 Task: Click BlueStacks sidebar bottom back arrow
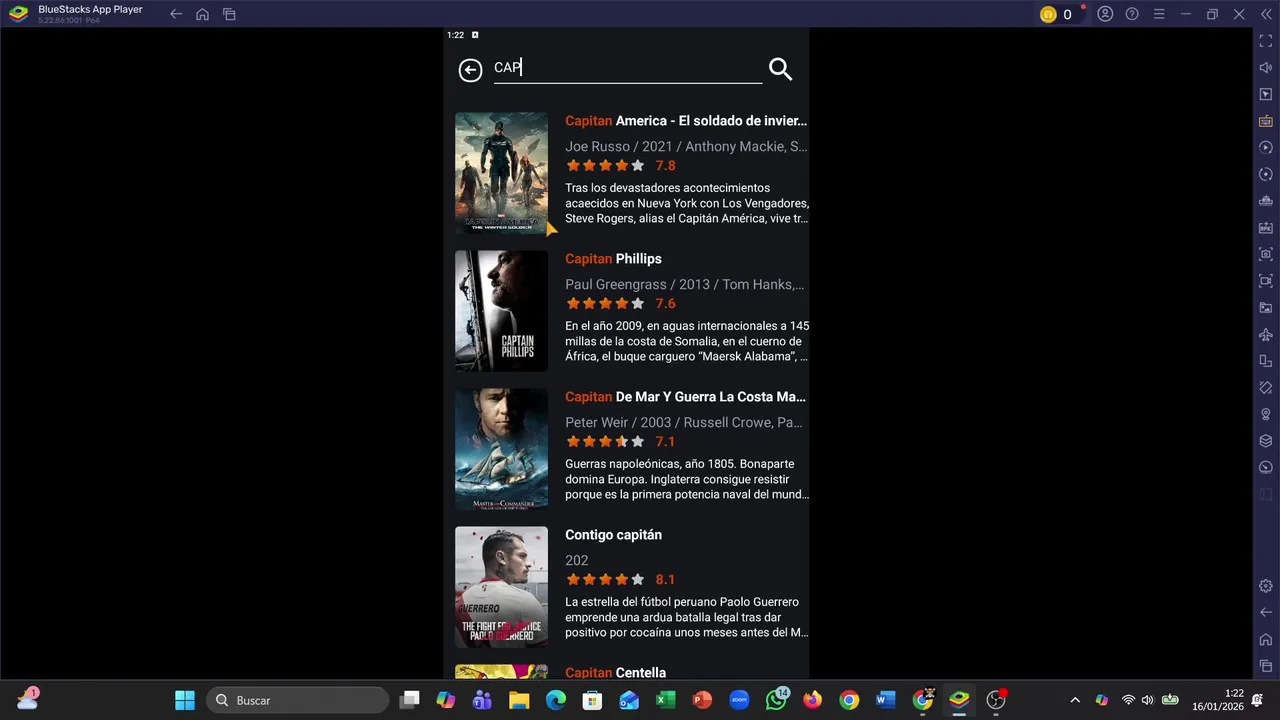(1266, 612)
